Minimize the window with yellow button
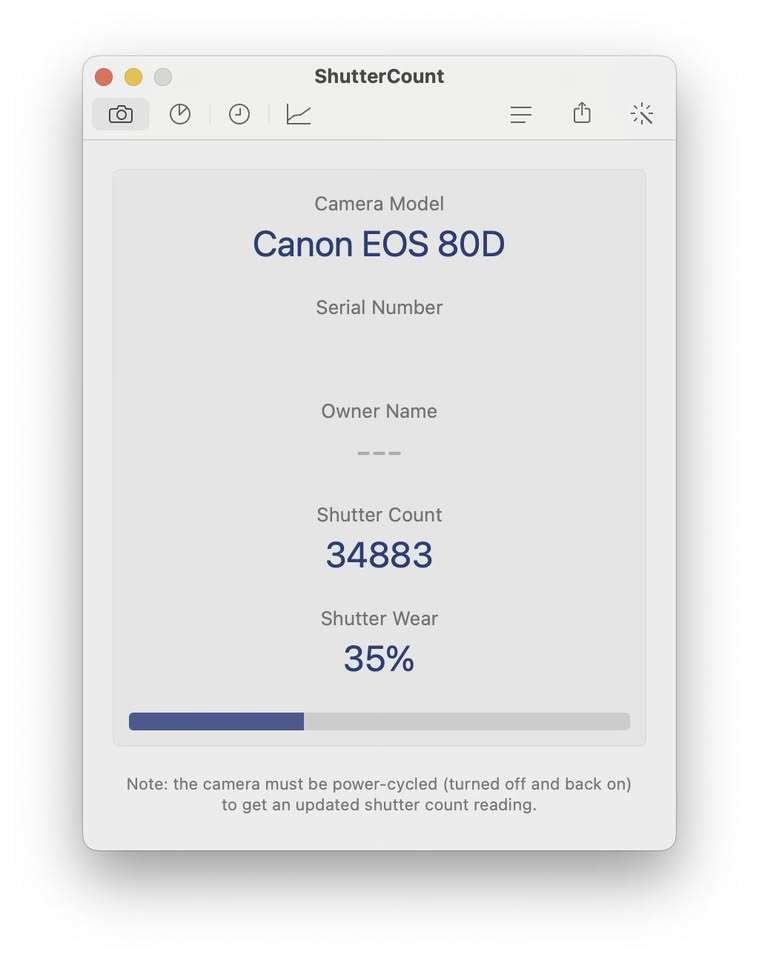Viewport: 759px width, 960px height. click(x=133, y=77)
